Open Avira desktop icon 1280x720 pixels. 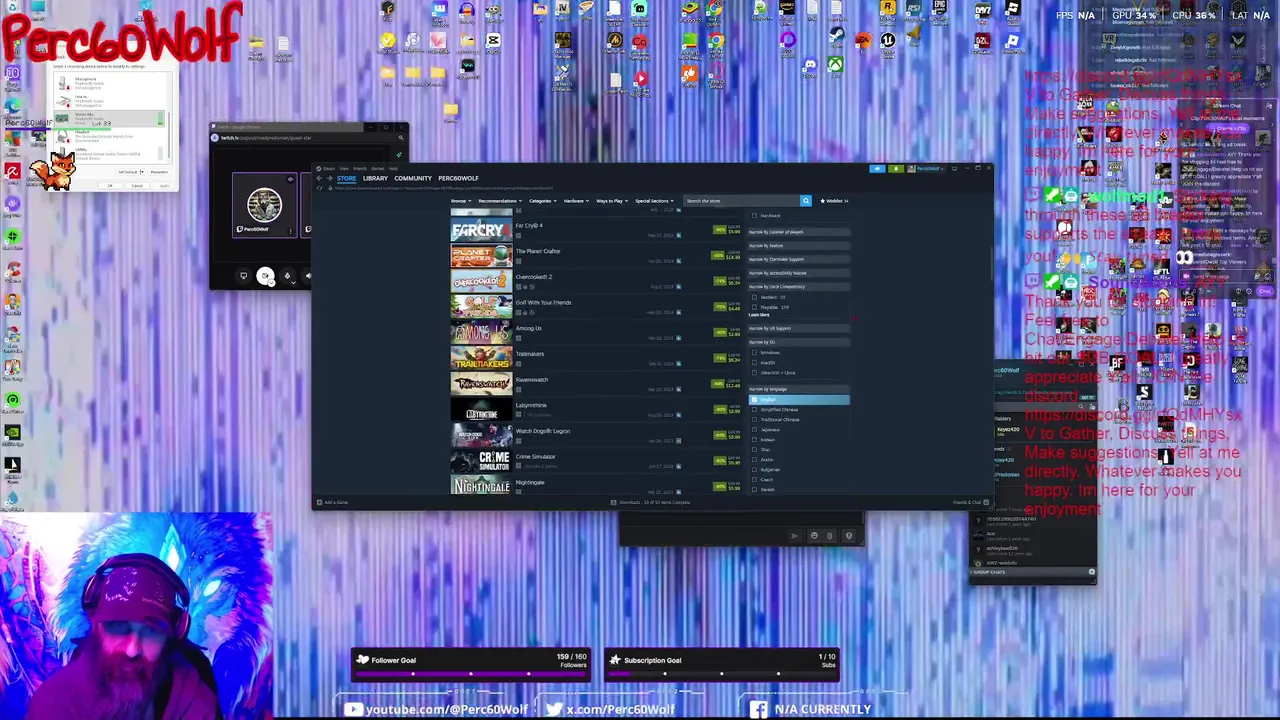12,171
